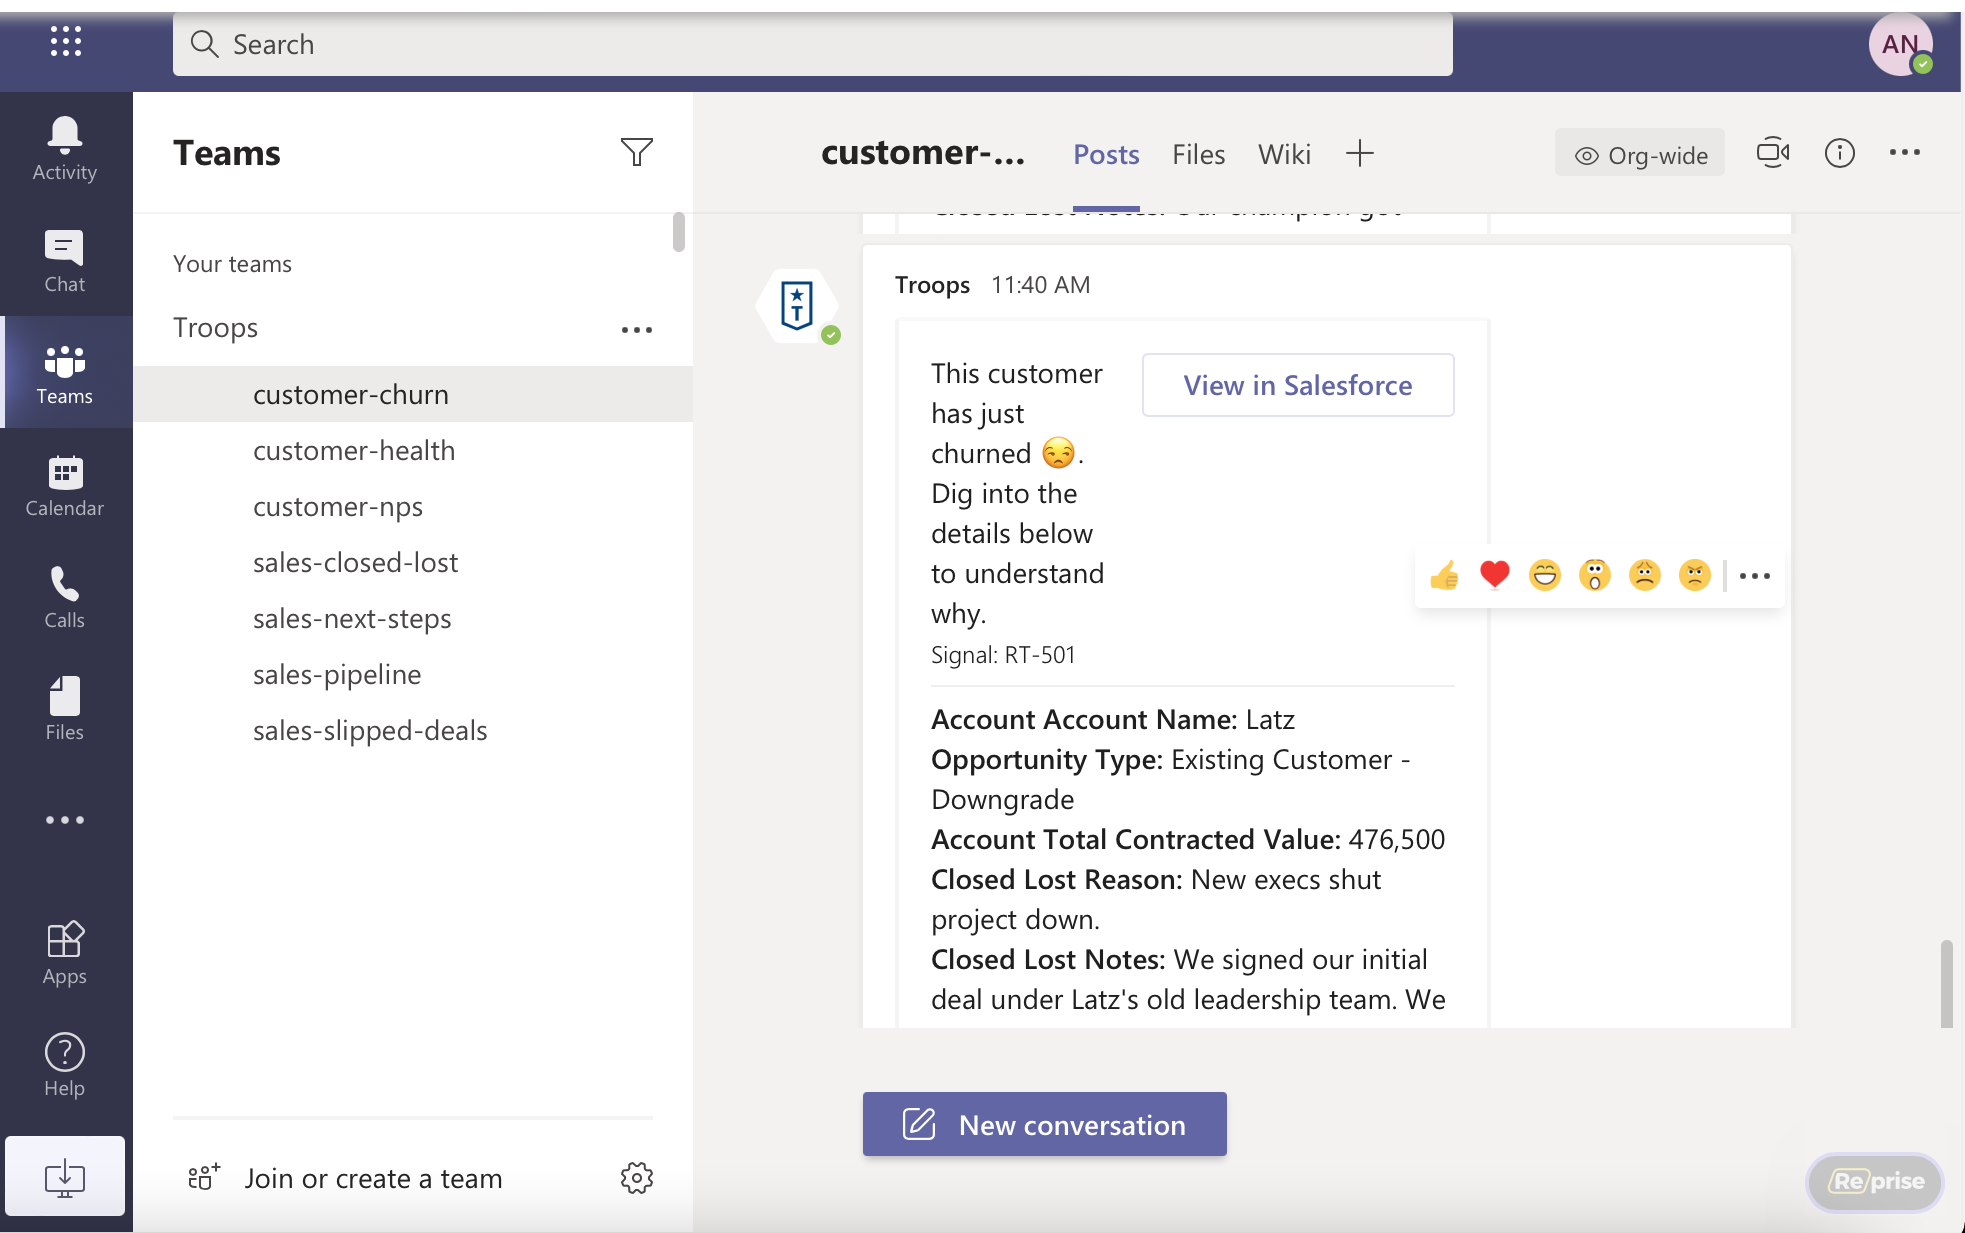Open Files in left sidebar
Screen dimensions: 1965x1233
point(65,709)
